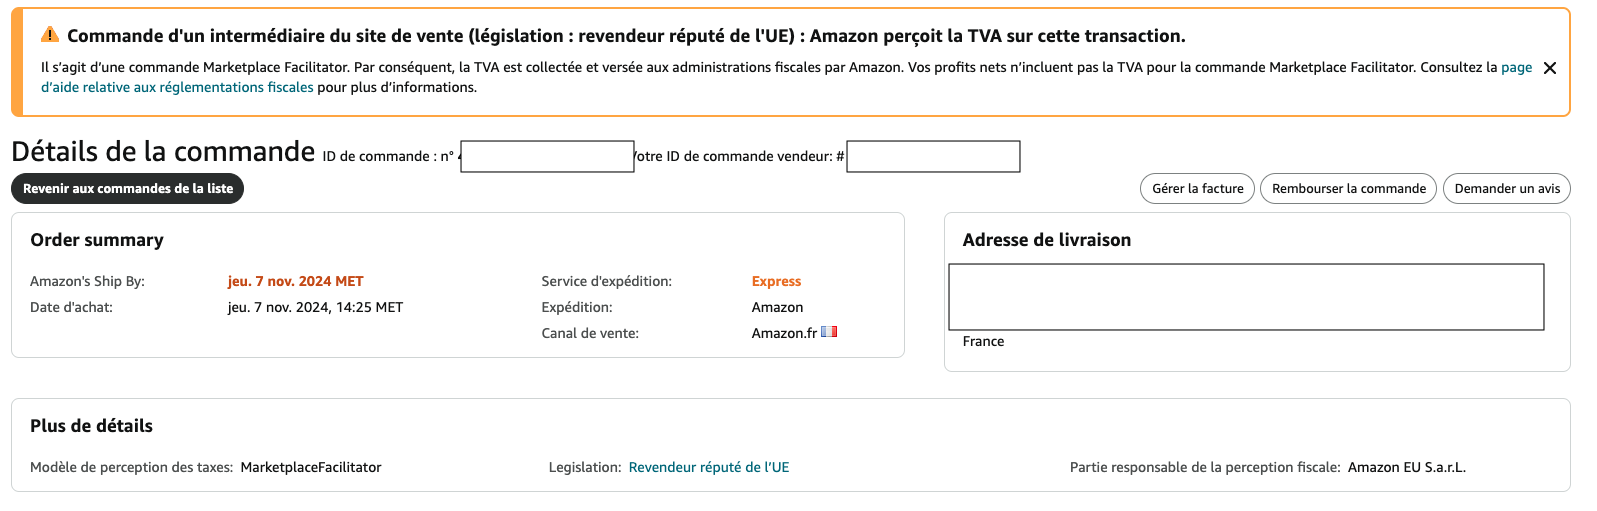Go back via Revenir aux commandes de la liste
Screen dimensions: 1597x511
(128, 189)
